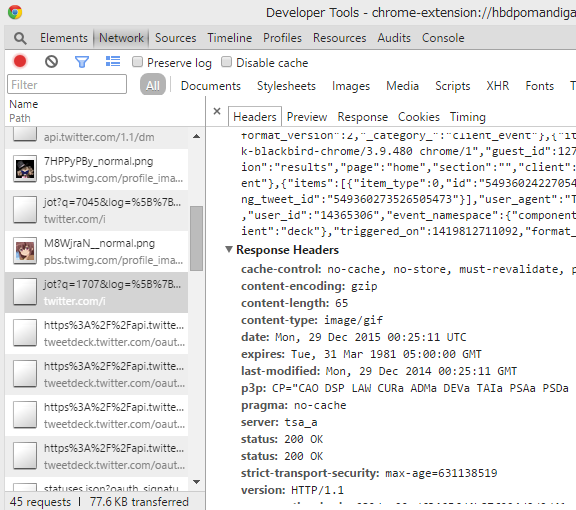576x510 pixels.
Task: Click the Chrome logo icon in title bar
Action: [15, 12]
